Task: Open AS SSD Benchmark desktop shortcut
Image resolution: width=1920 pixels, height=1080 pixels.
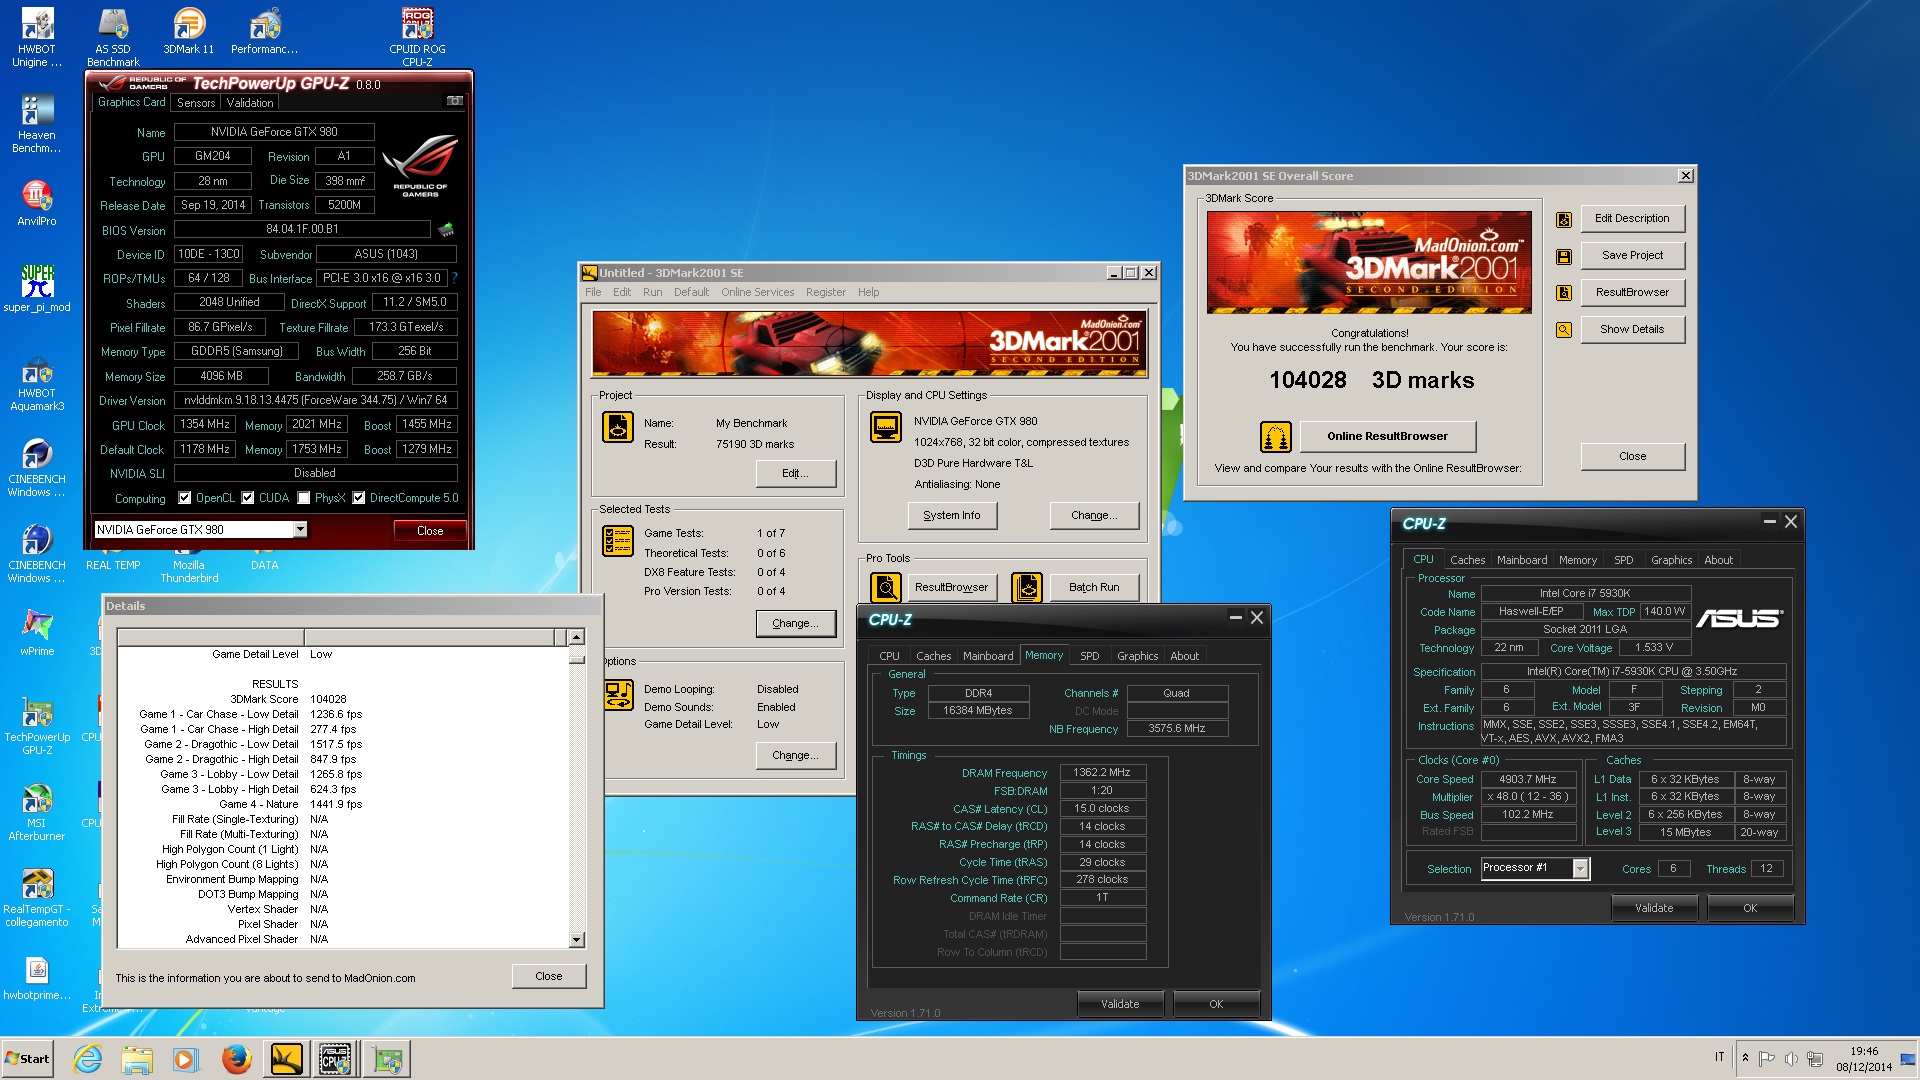Action: [x=113, y=37]
